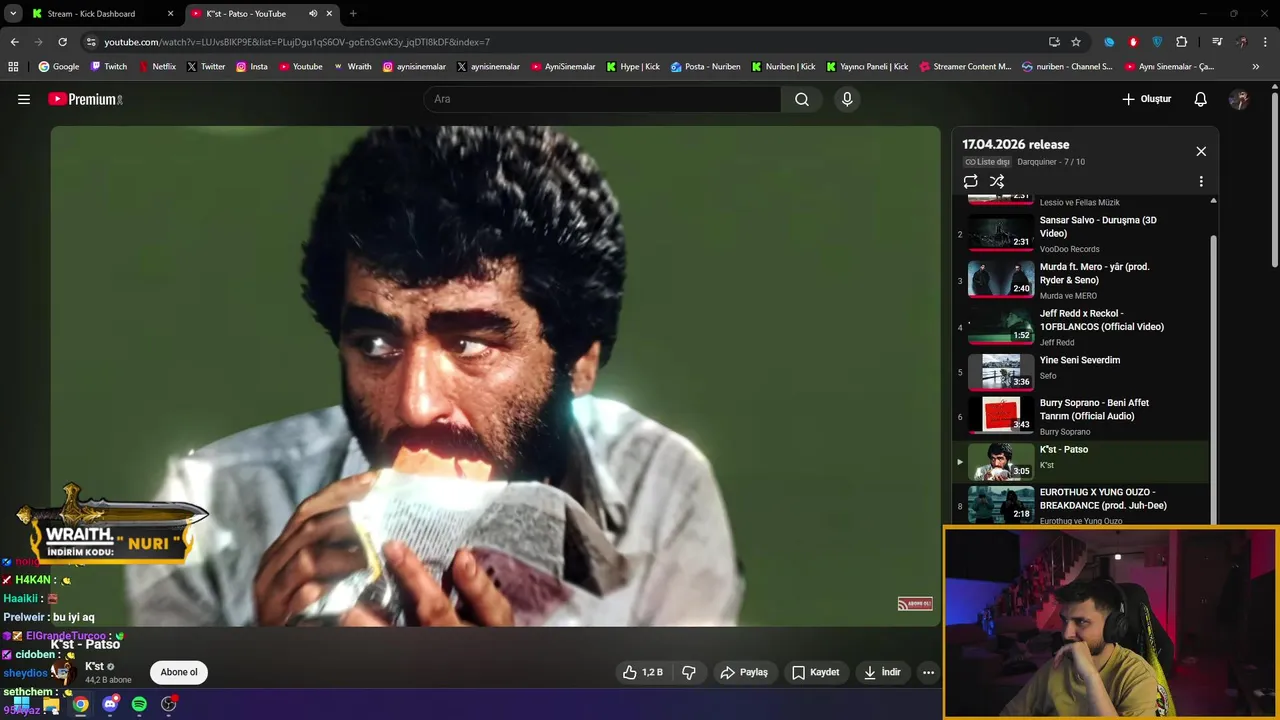
Task: Open the tab search dropdown arrow
Action: tap(12, 14)
